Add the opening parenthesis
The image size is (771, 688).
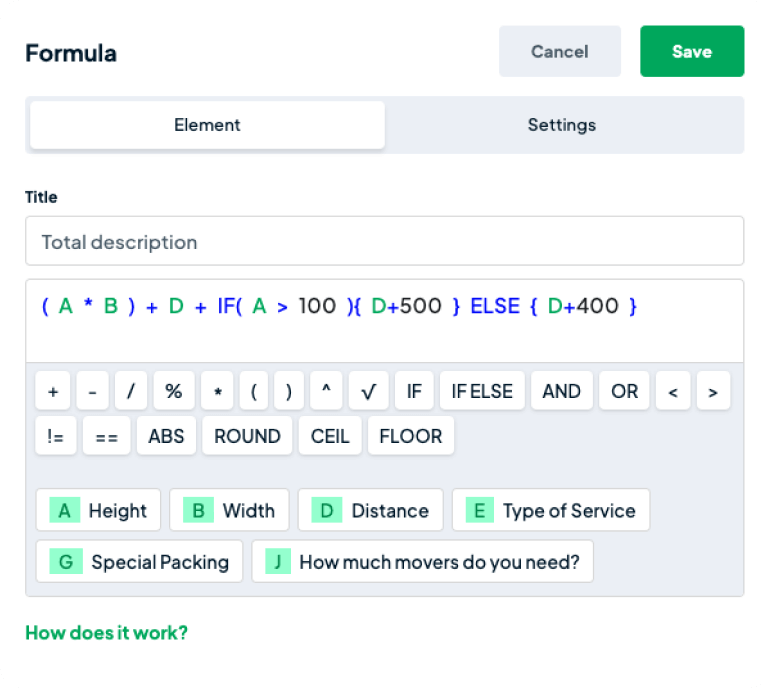(254, 391)
